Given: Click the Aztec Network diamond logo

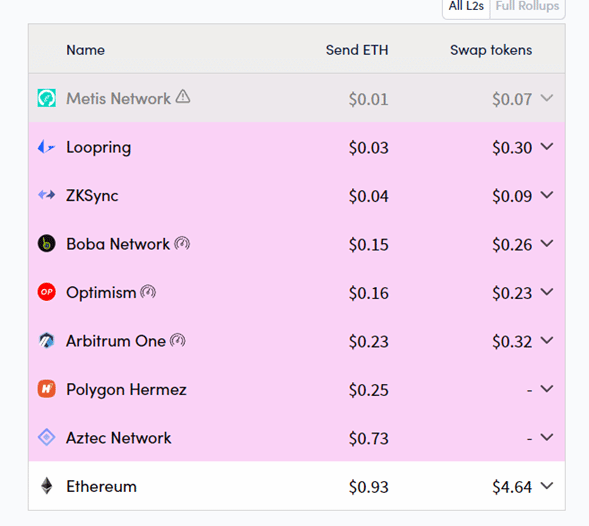Looking at the screenshot, I should coord(47,437).
